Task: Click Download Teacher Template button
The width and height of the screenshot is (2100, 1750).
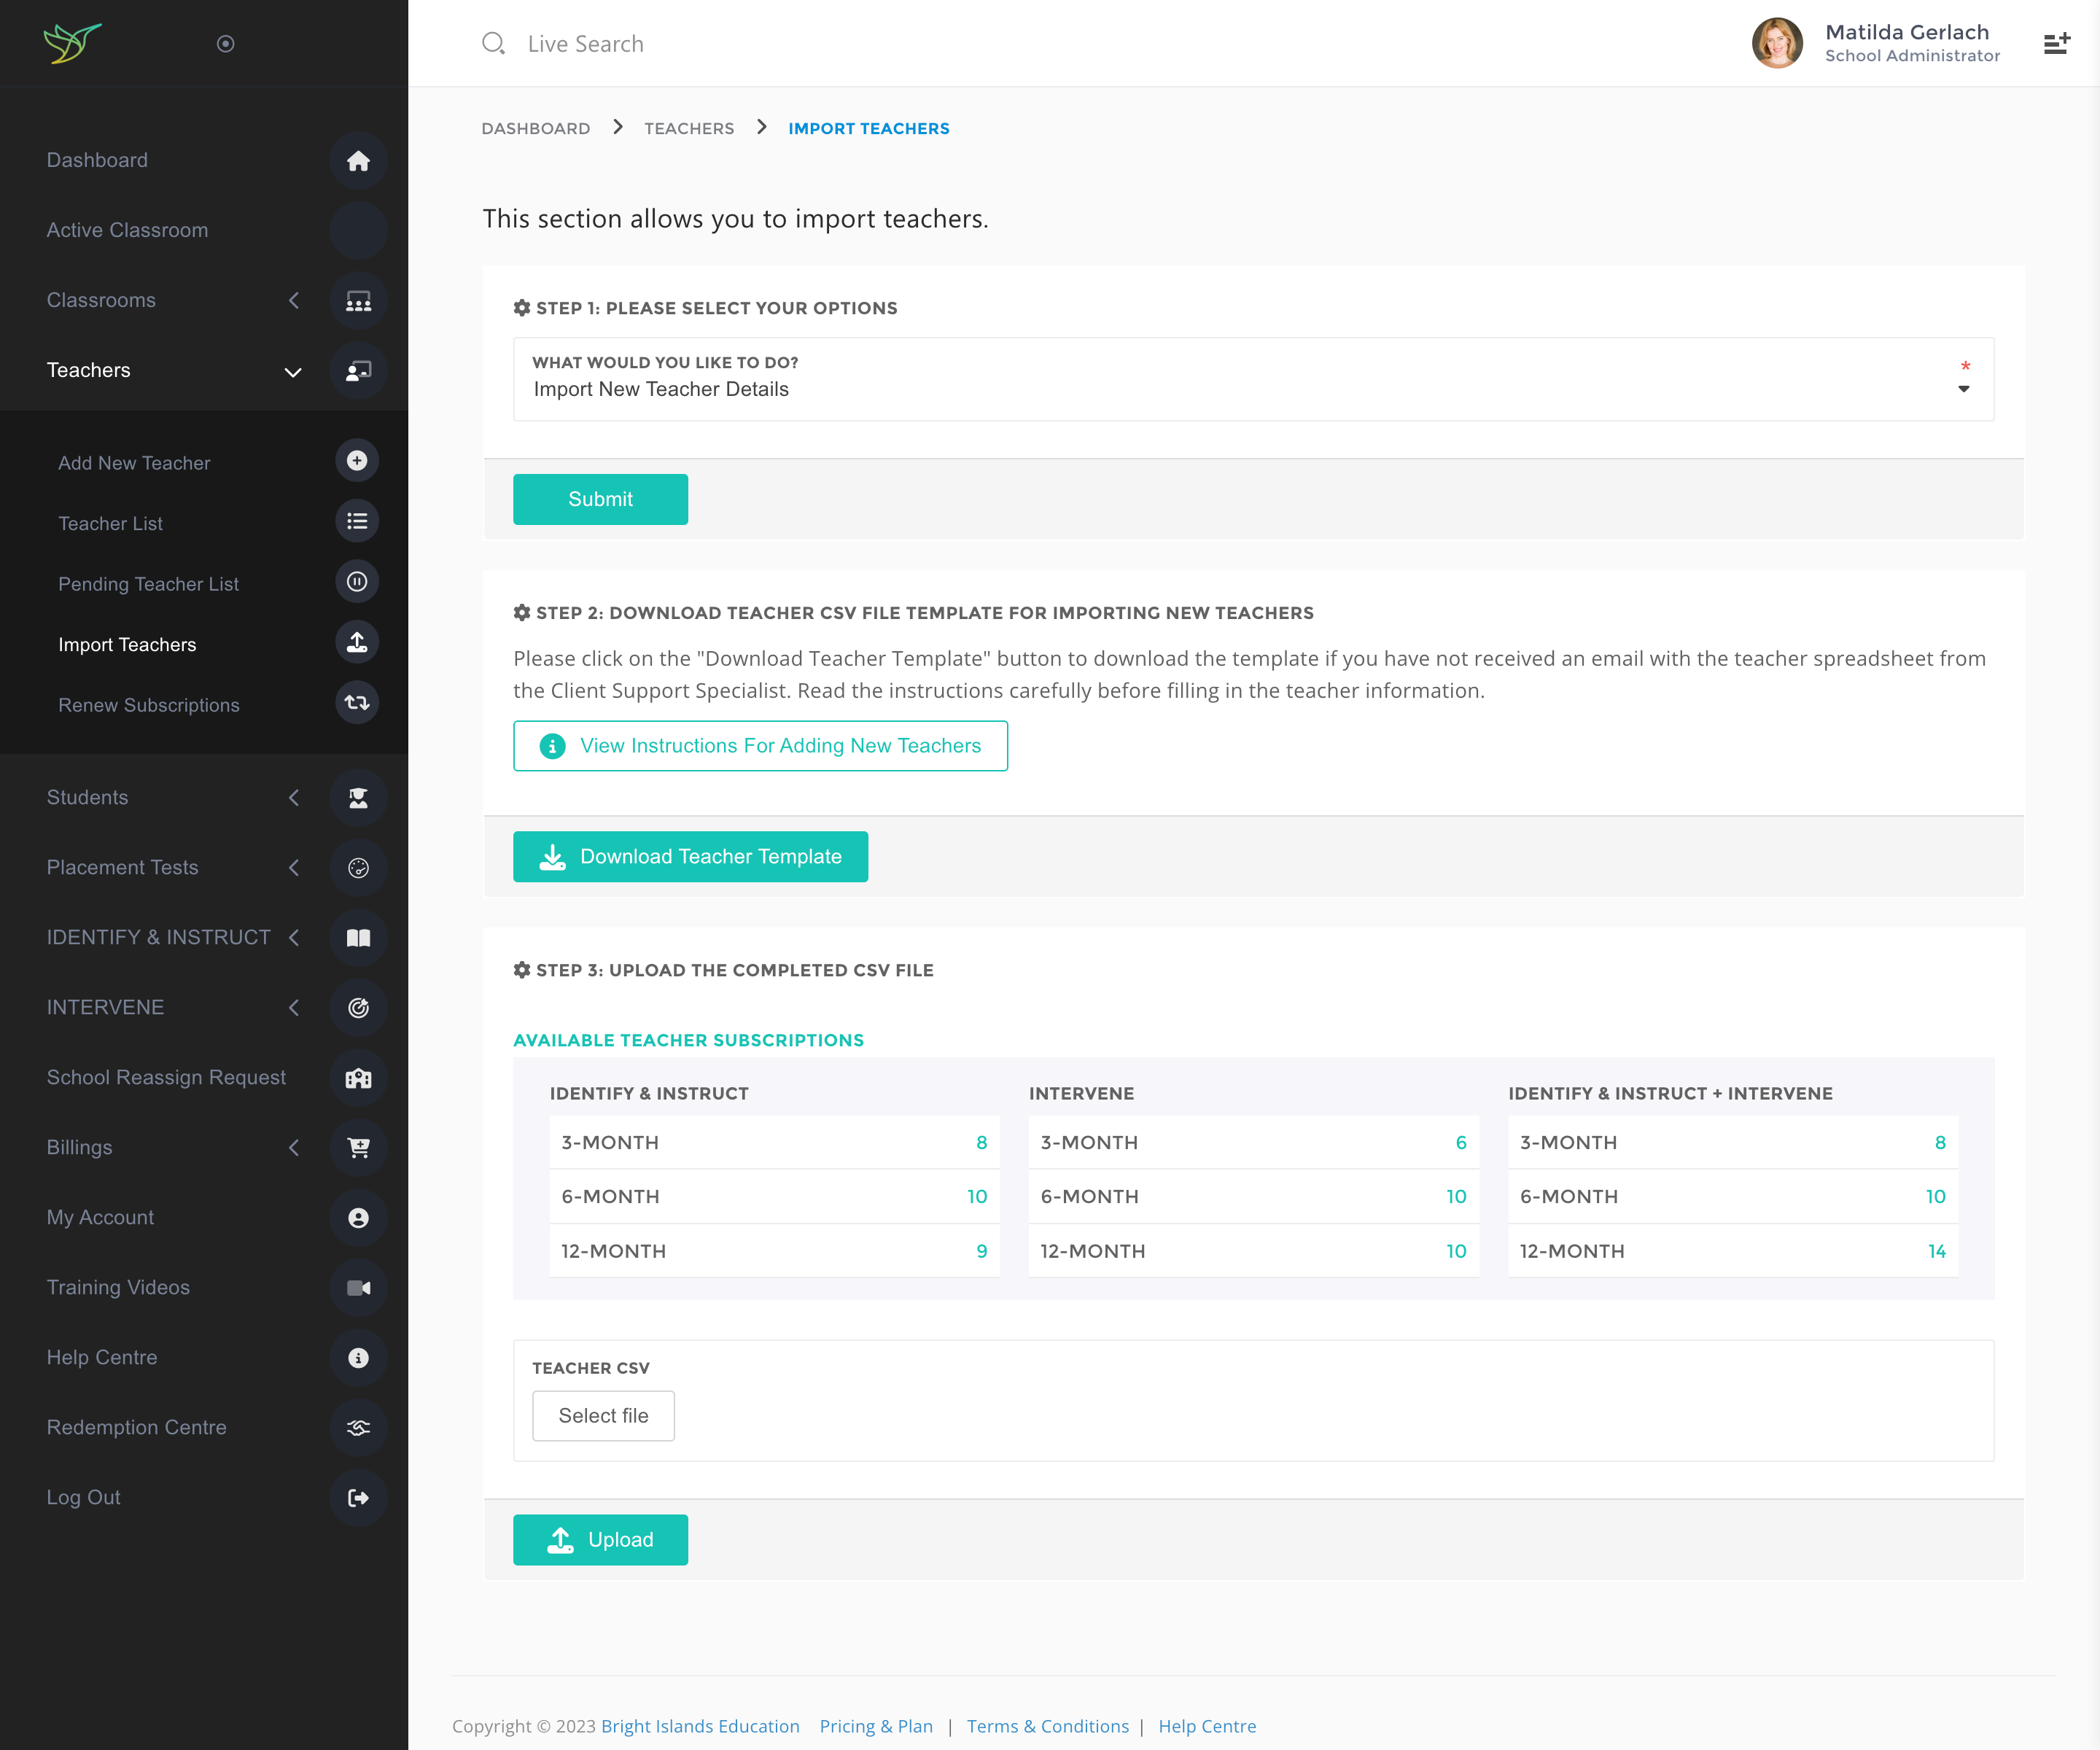Action: (690, 857)
